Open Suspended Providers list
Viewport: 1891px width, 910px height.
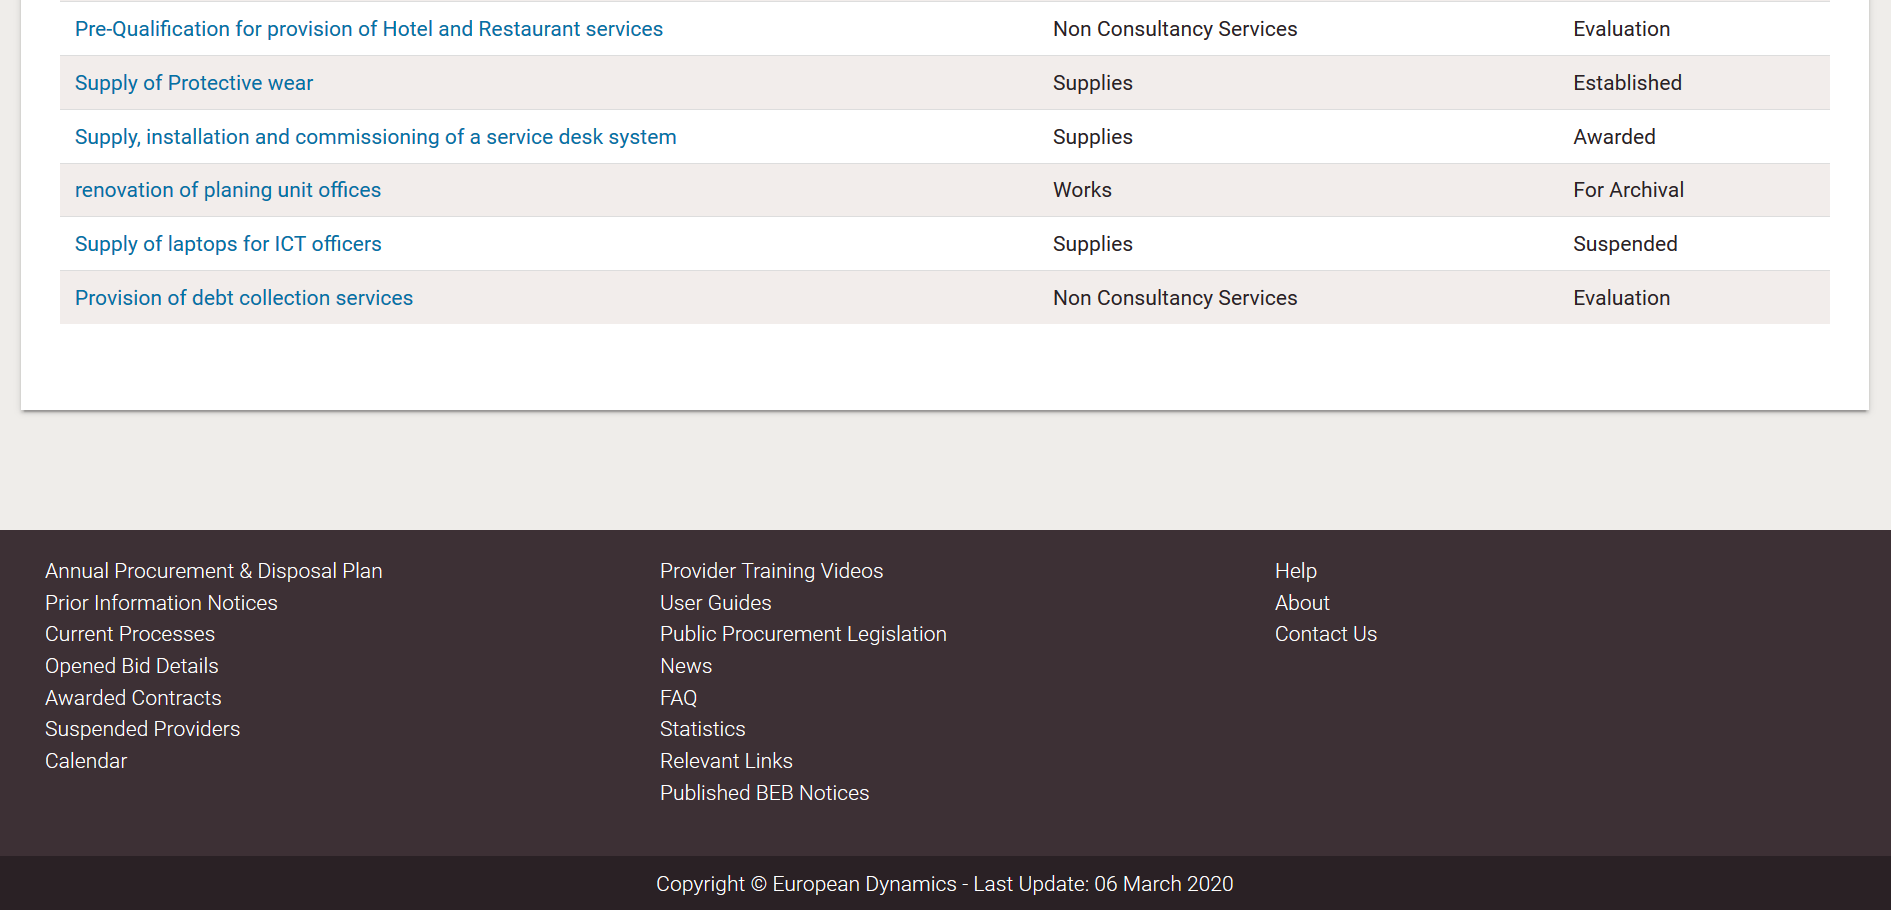[142, 729]
